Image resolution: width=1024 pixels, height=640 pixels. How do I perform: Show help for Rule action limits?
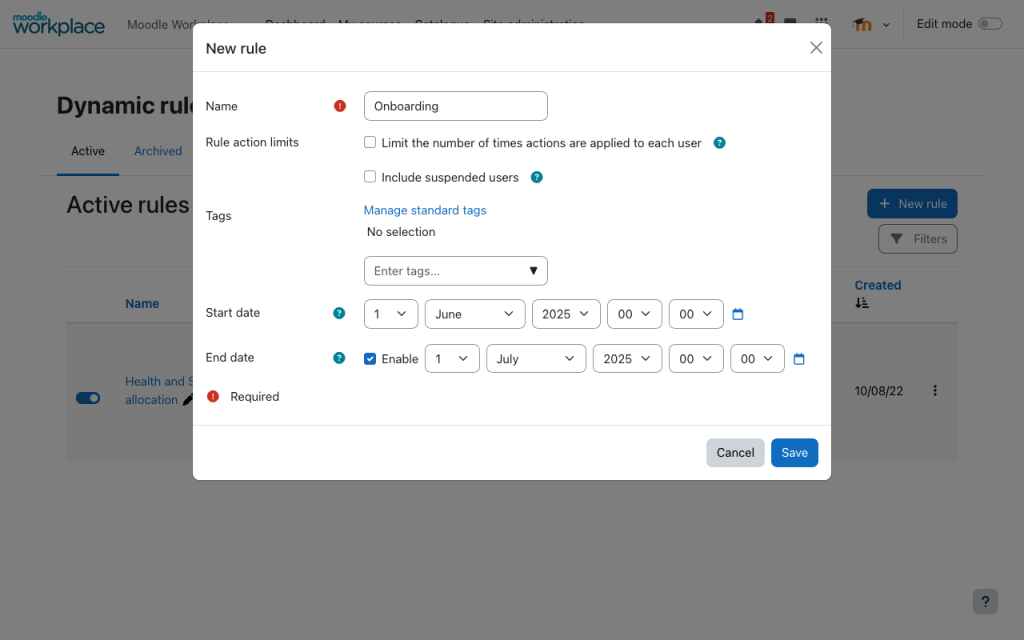(x=719, y=143)
